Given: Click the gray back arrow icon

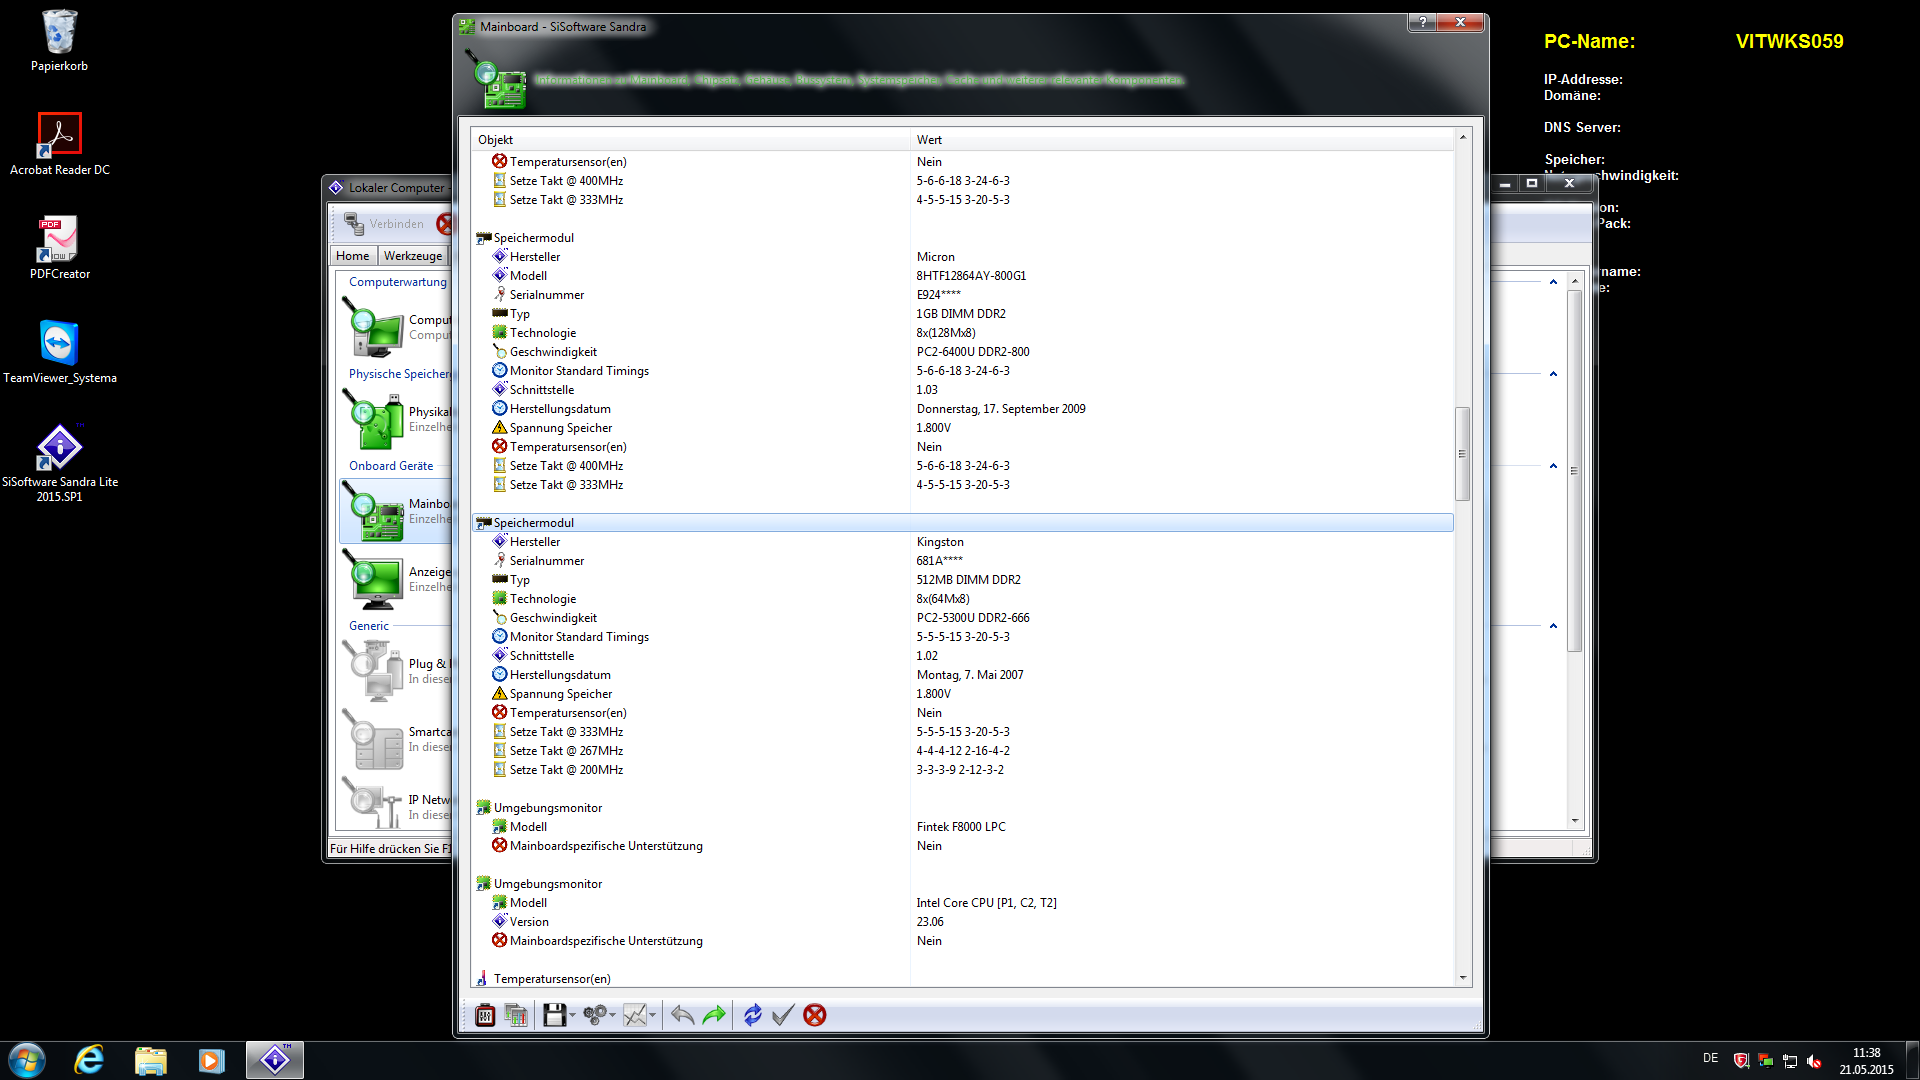Looking at the screenshot, I should [x=682, y=1015].
